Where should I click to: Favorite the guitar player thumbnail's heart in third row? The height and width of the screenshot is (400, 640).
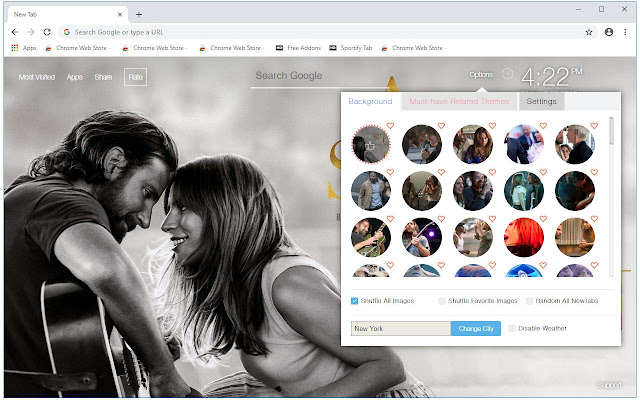[x=390, y=219]
